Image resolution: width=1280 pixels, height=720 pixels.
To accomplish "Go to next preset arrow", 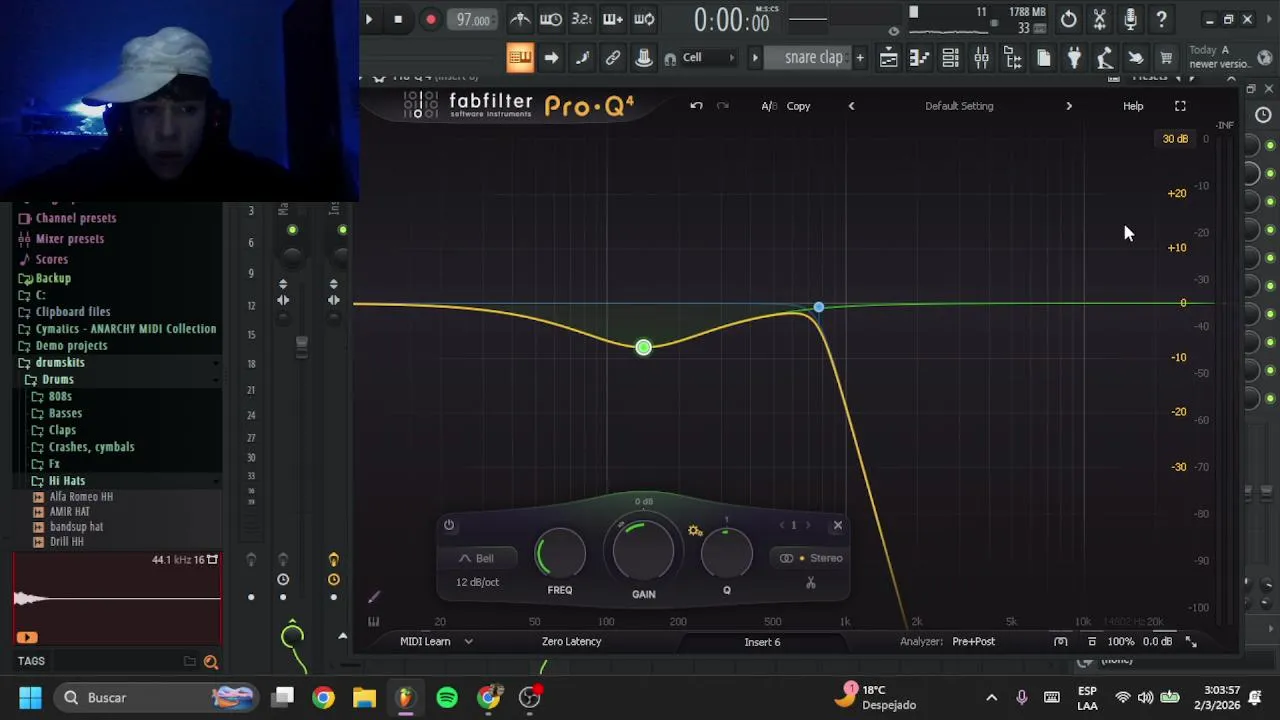I will [1068, 106].
